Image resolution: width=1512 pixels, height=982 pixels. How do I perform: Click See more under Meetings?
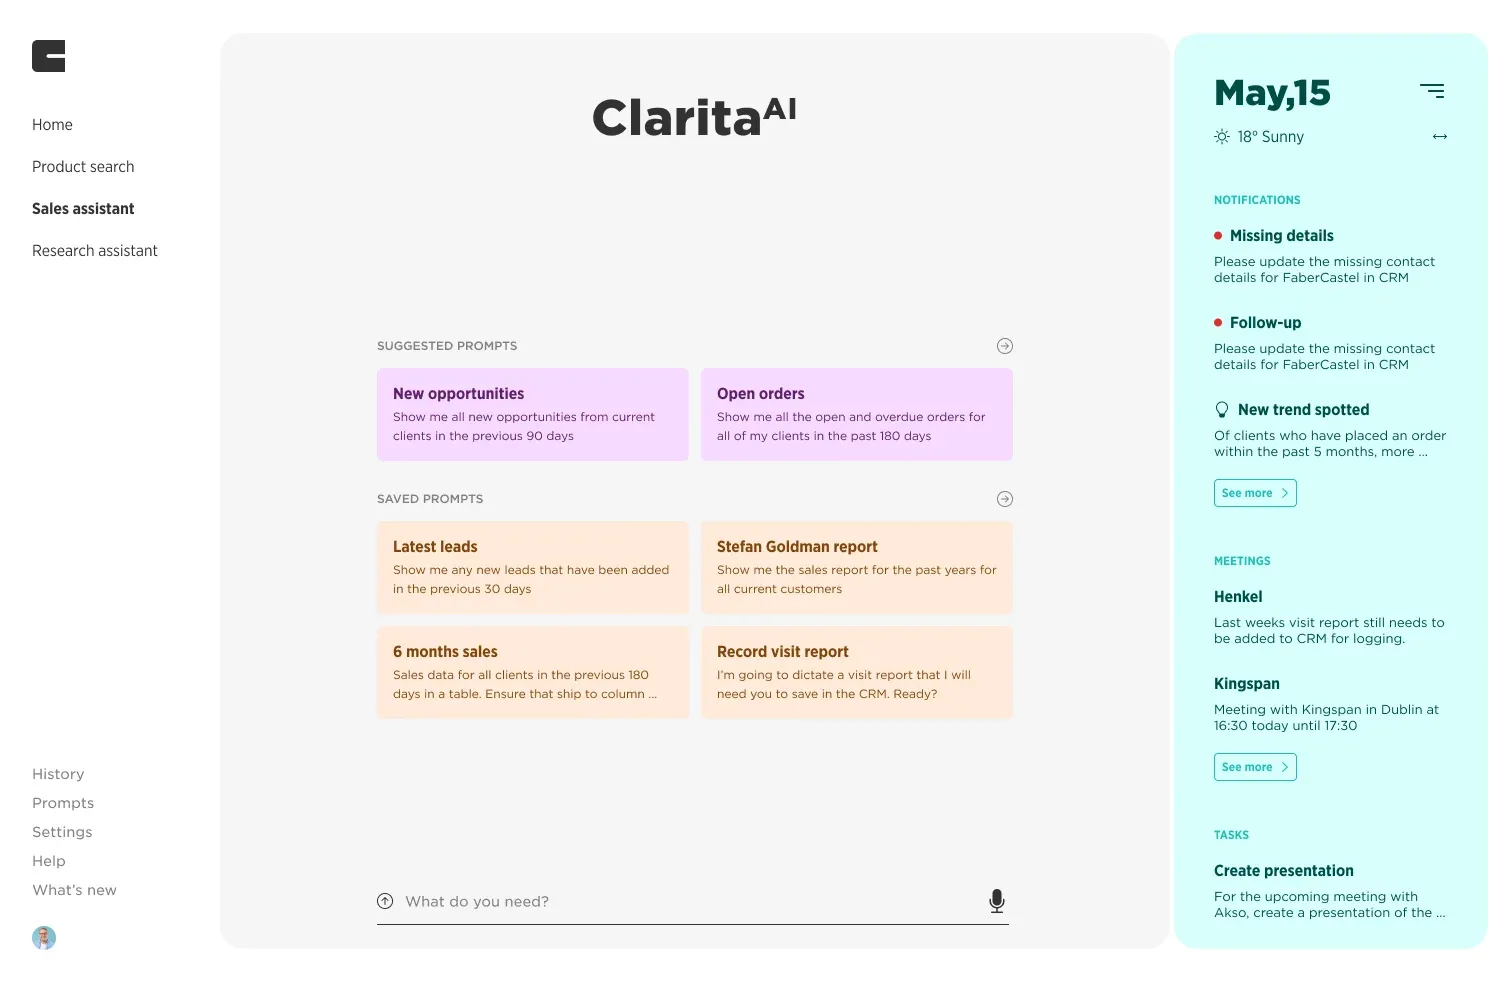pyautogui.click(x=1255, y=767)
